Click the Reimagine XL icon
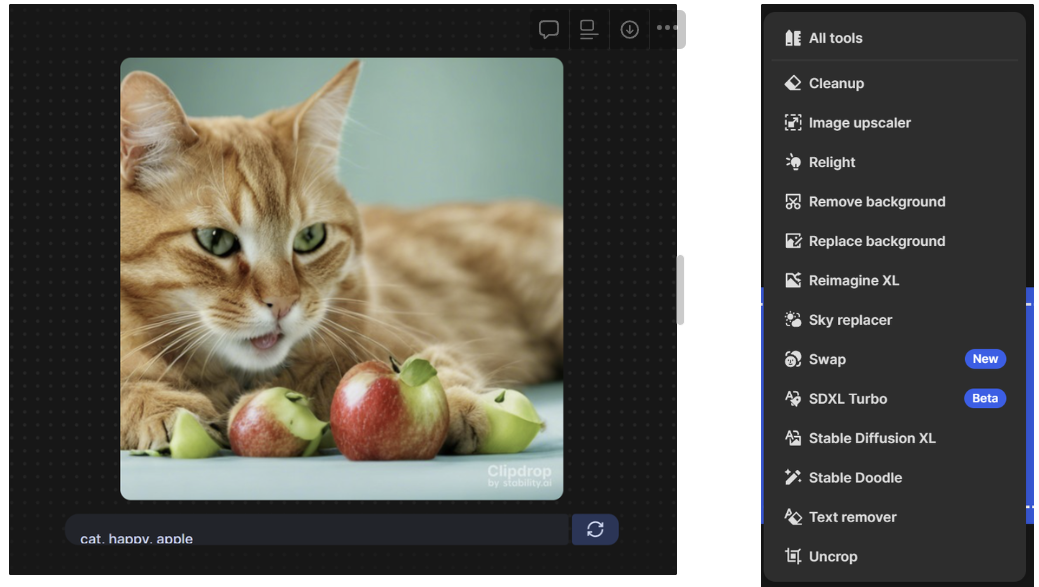 click(x=793, y=280)
